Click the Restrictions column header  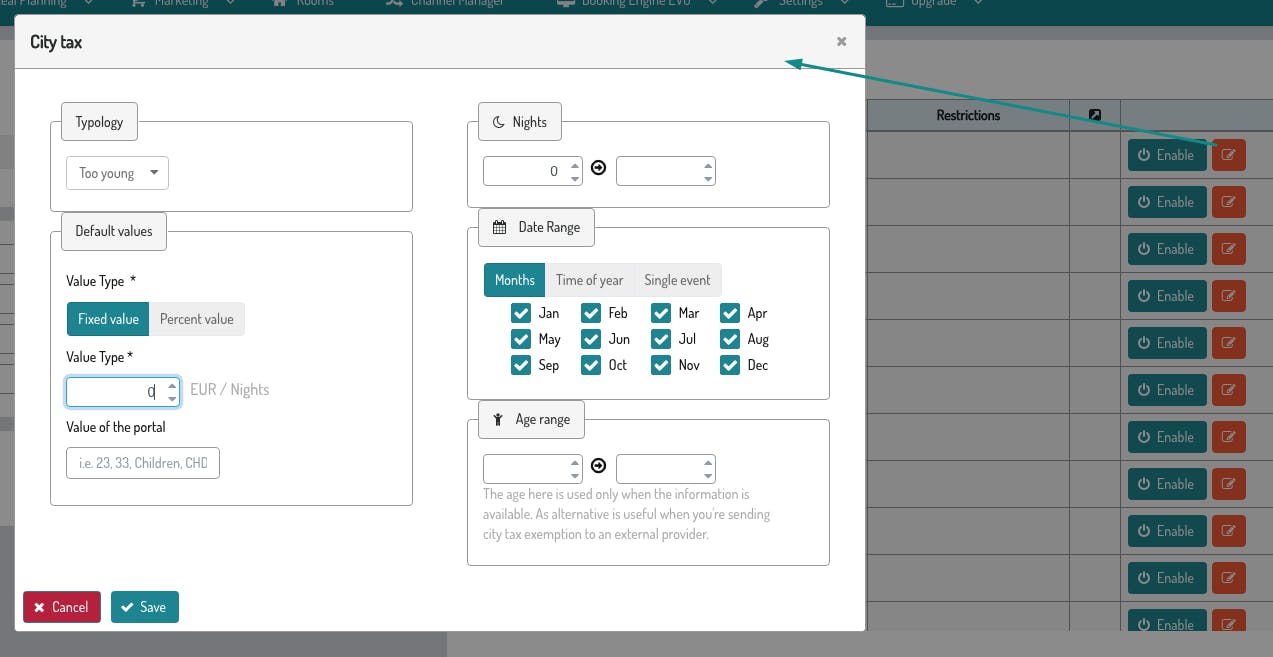(x=968, y=115)
